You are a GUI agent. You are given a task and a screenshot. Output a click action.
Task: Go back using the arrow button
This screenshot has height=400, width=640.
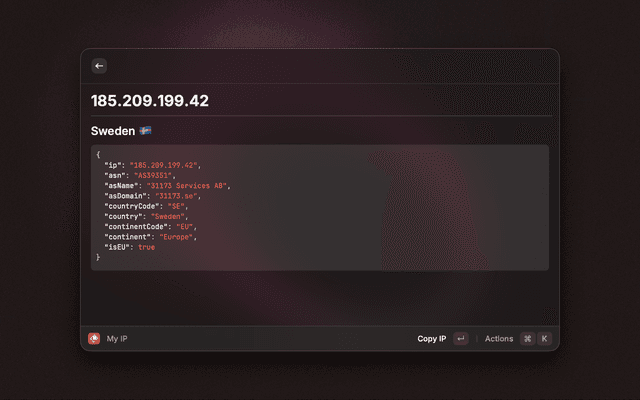99,66
